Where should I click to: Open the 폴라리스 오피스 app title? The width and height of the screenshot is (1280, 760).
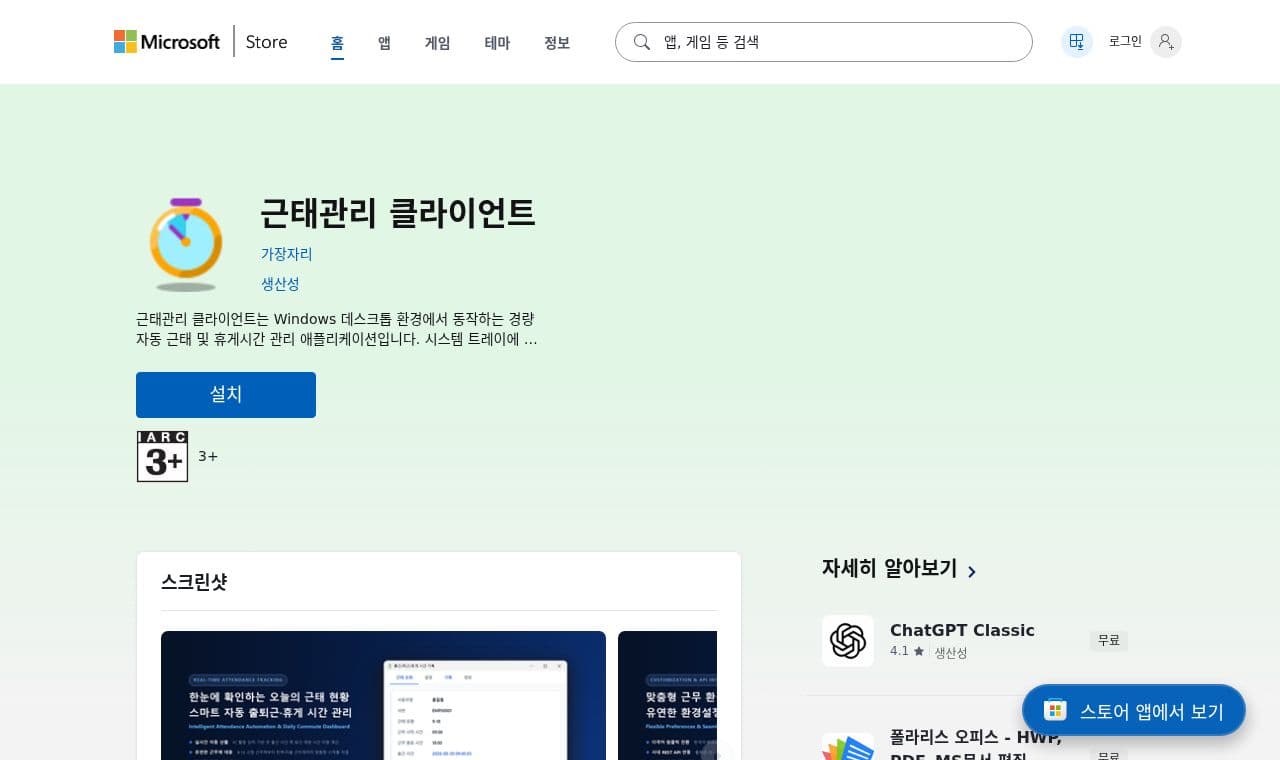click(976, 747)
